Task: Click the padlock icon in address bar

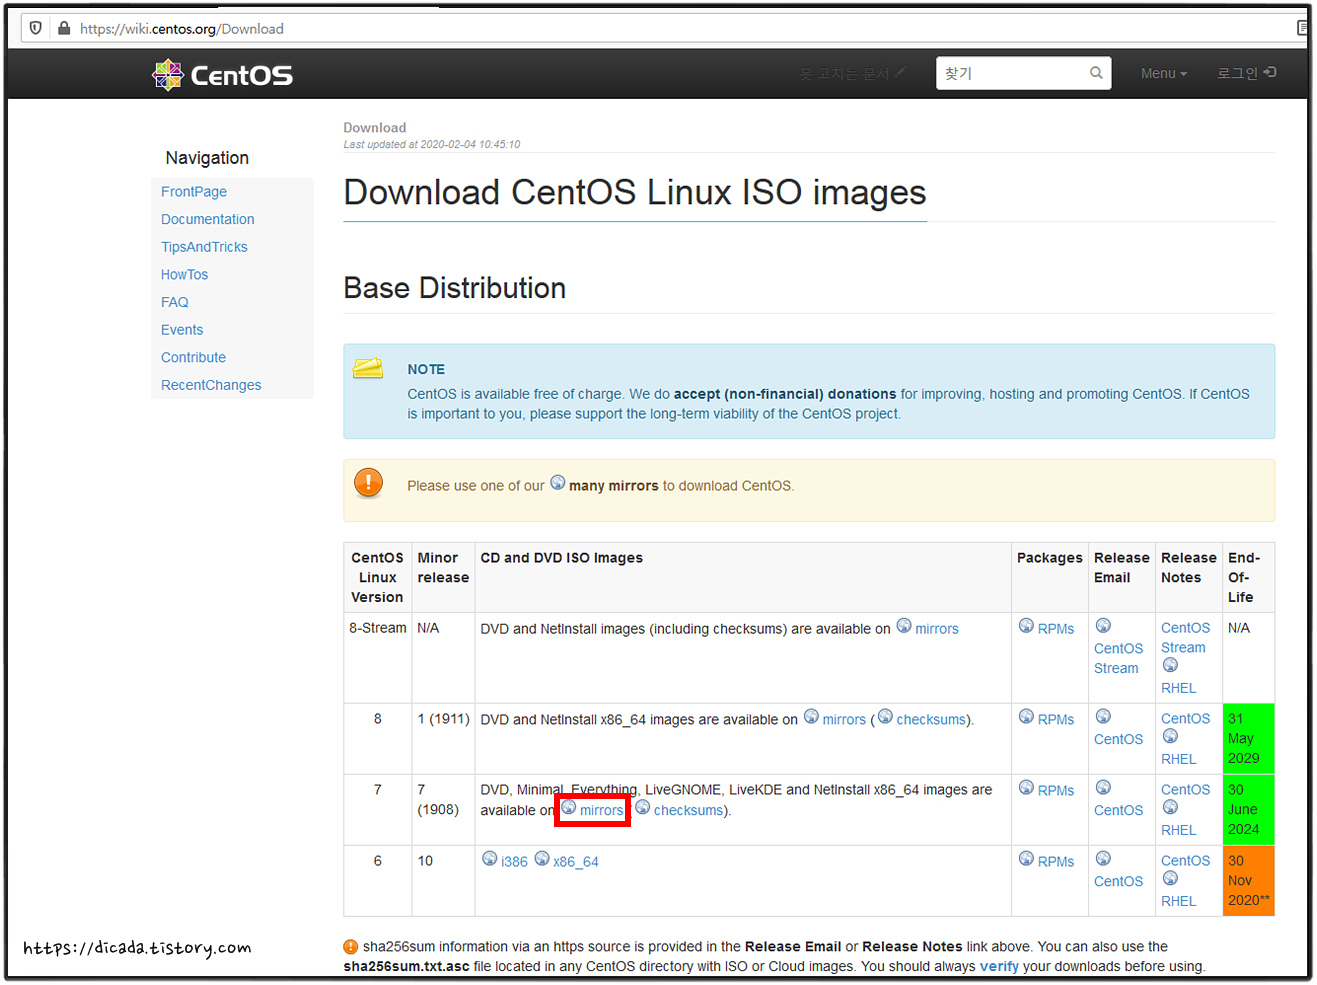Action: click(64, 28)
